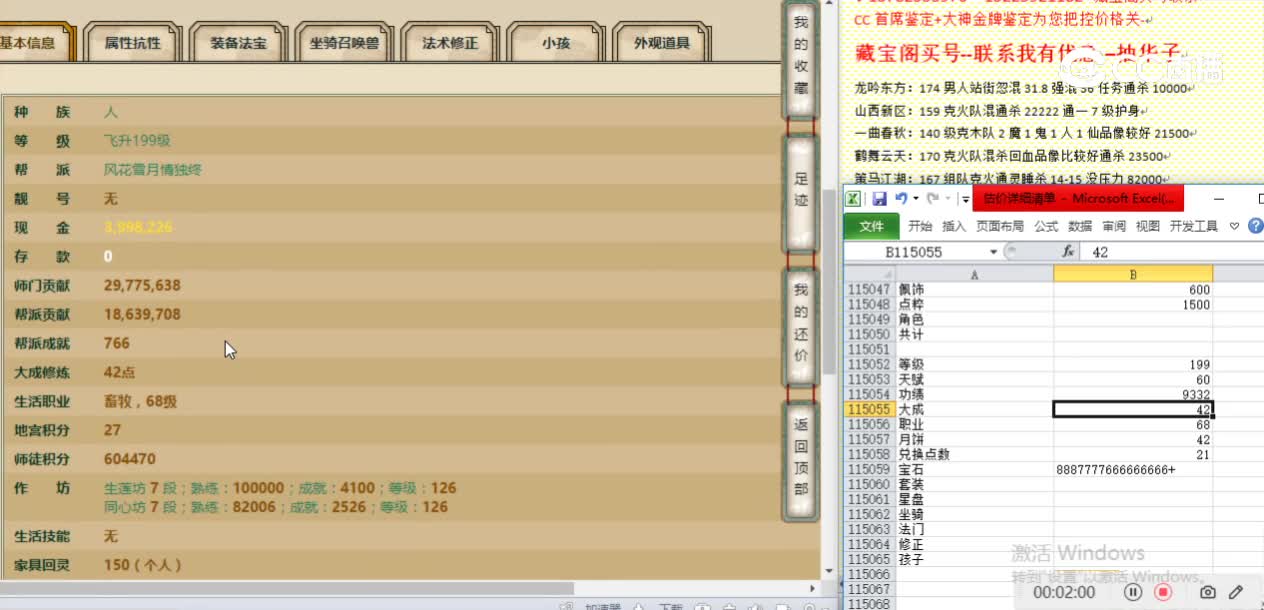This screenshot has width=1264, height=610.
Task: Select the 宝石 value cell 8887777666666666+
Action: pos(1133,469)
